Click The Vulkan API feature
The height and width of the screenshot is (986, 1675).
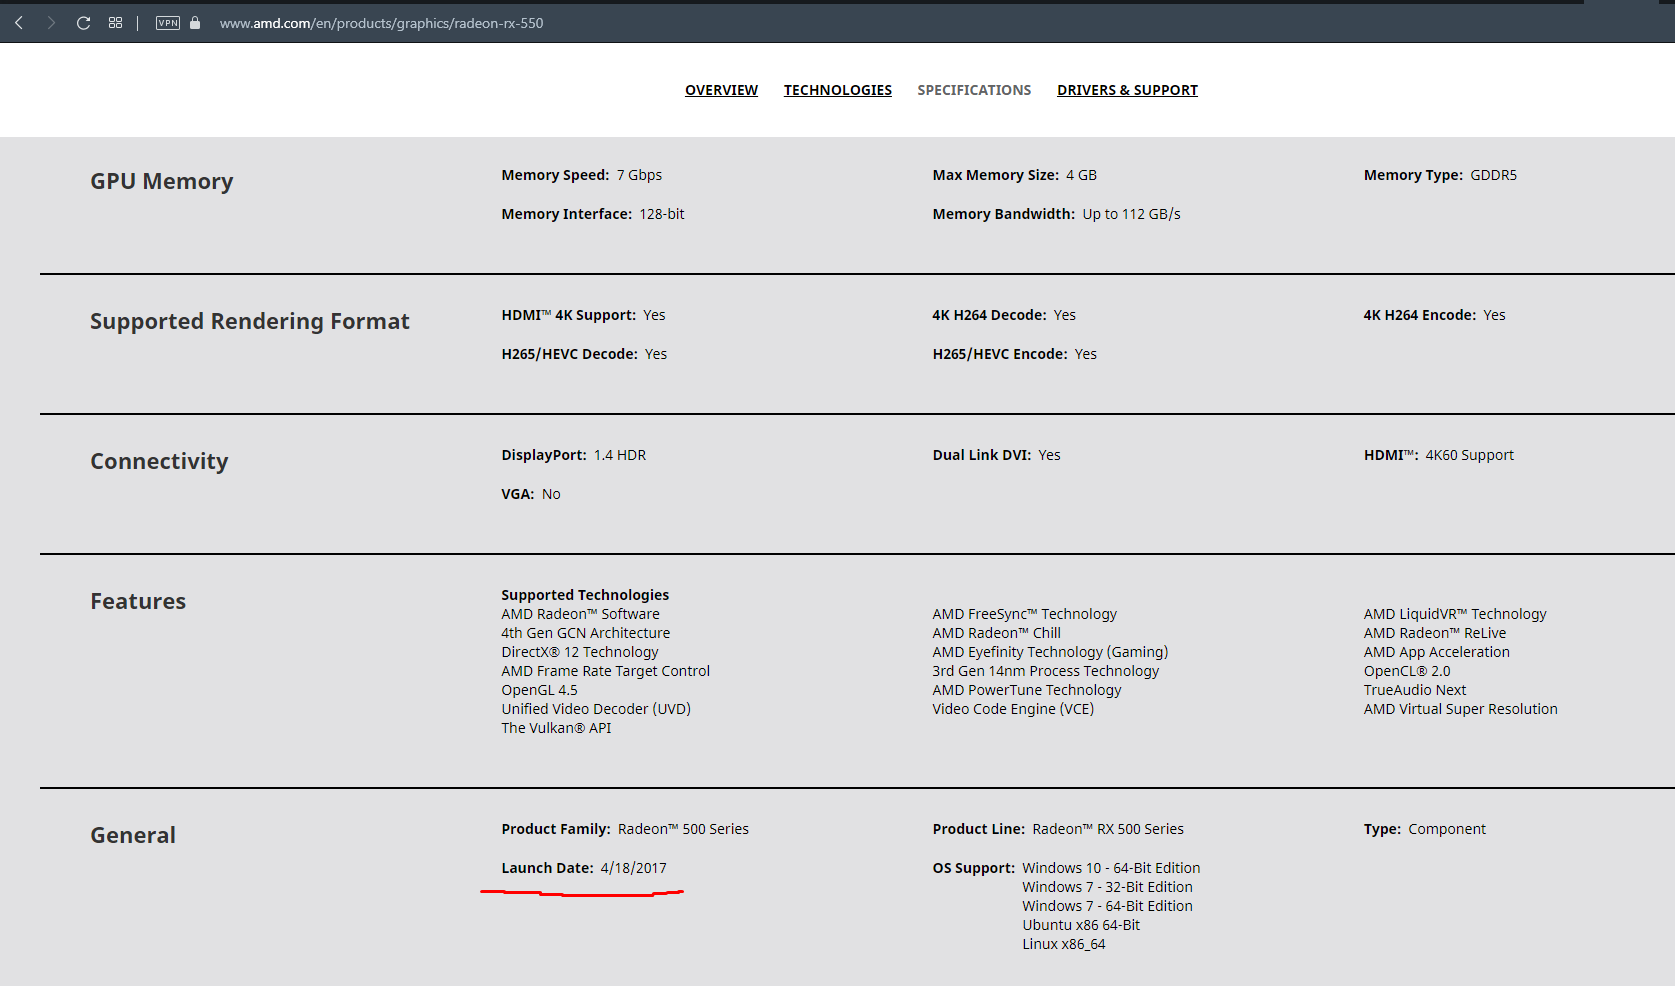pos(556,728)
